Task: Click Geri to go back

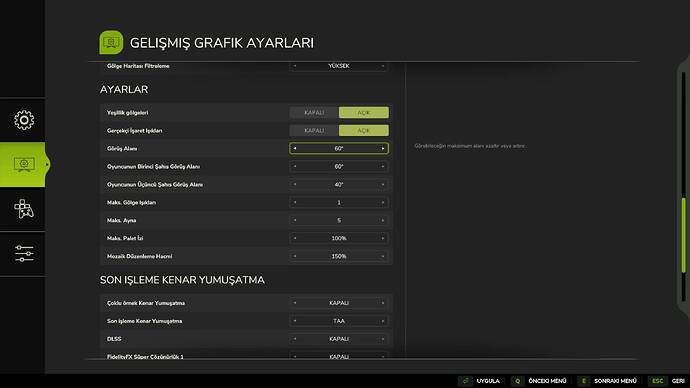Action: click(678, 381)
